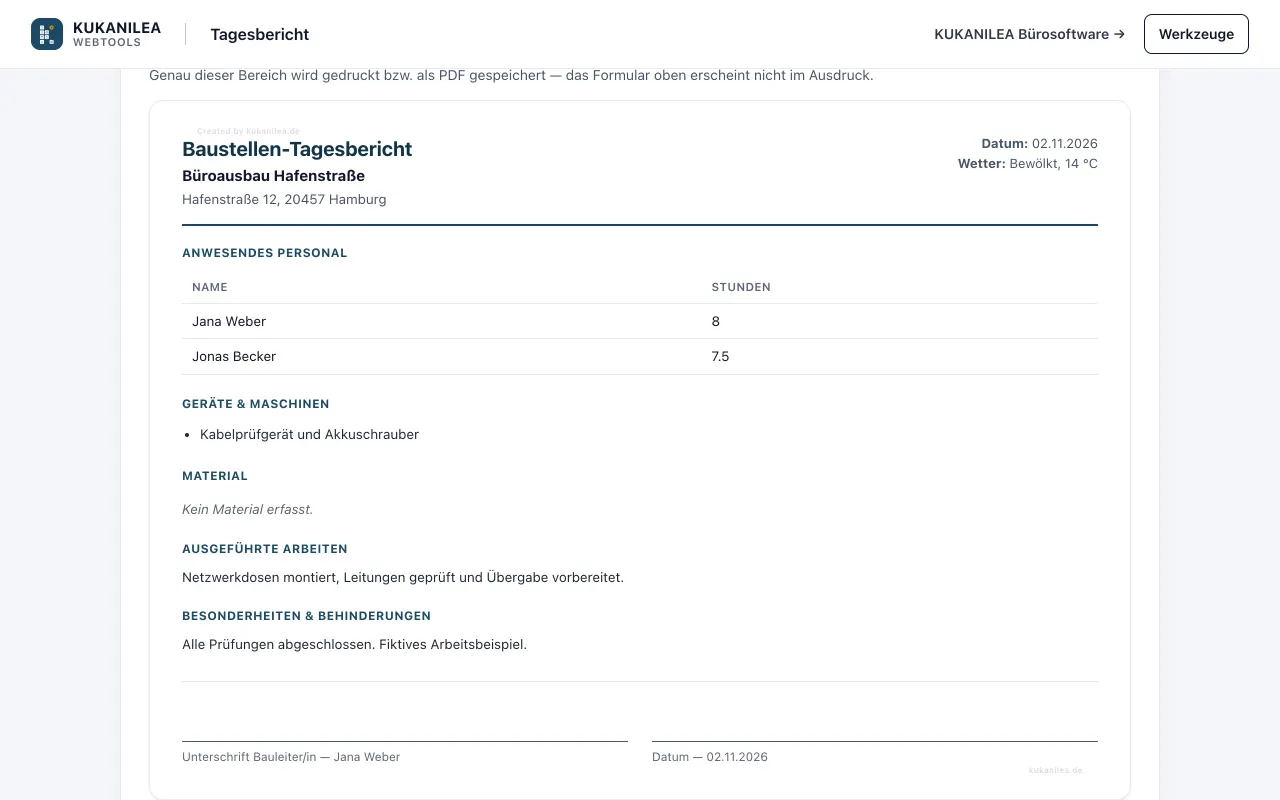Click the Tagesbericht page title

tap(260, 34)
